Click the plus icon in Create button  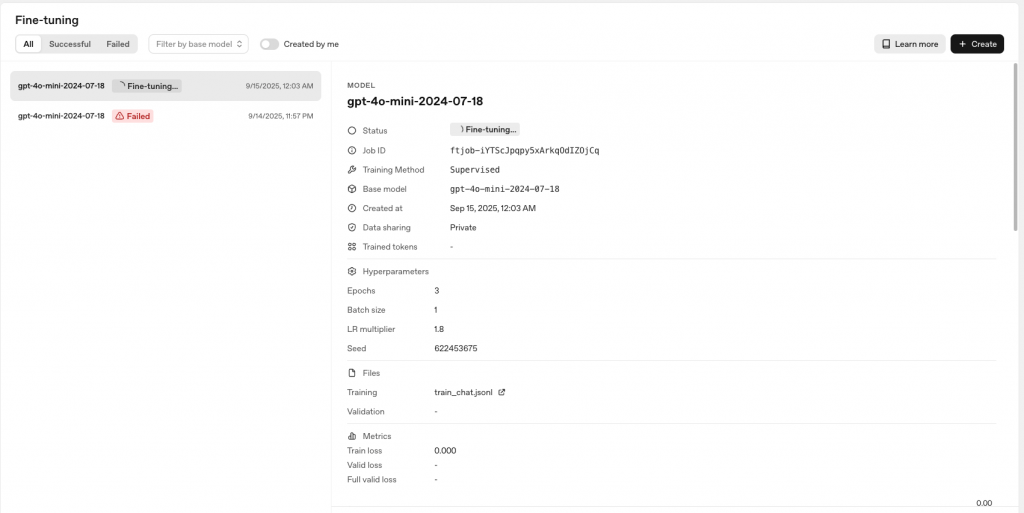962,44
